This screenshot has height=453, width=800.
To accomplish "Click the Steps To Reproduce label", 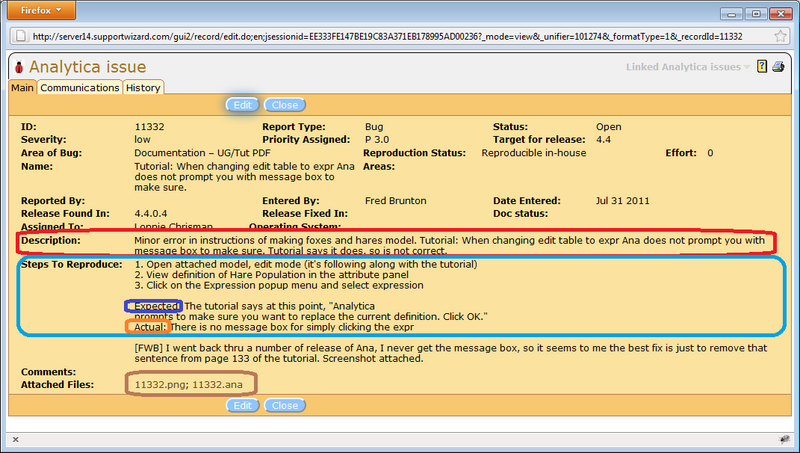I will (71, 264).
